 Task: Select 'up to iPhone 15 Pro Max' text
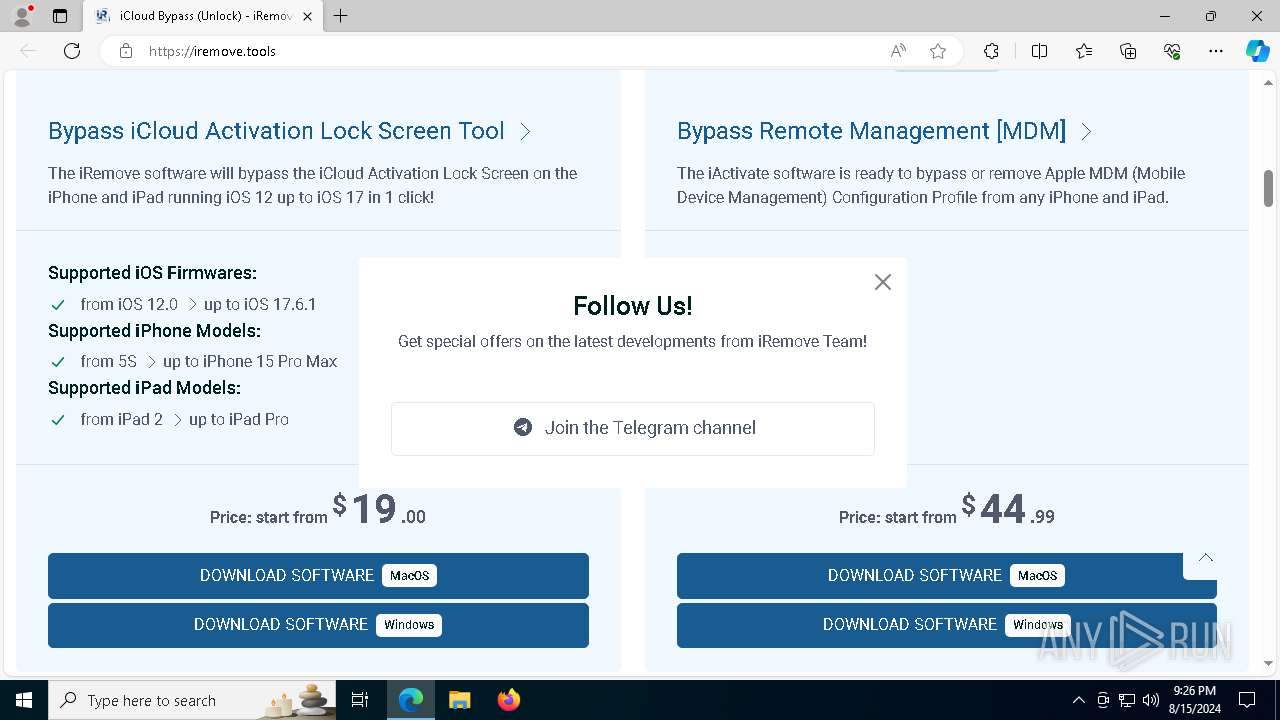(x=250, y=361)
